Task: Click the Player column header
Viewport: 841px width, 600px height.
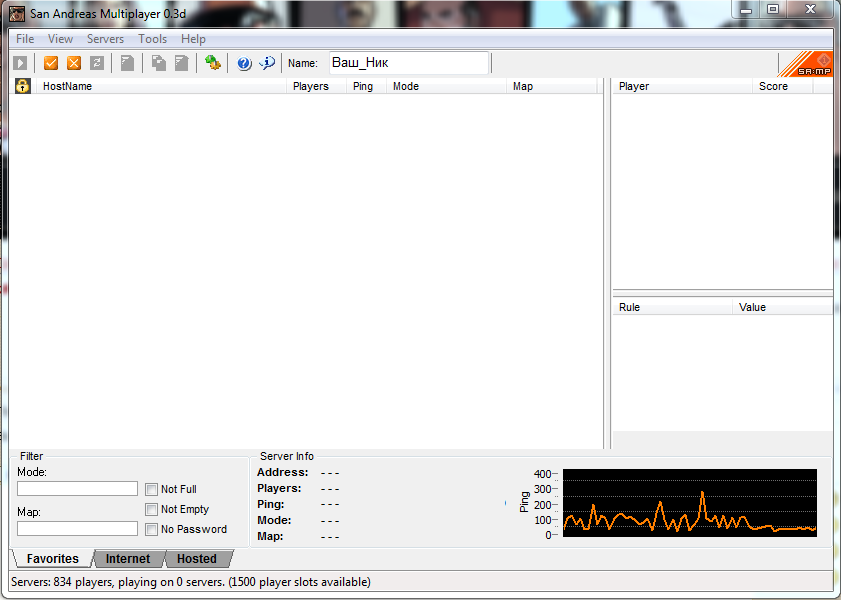Action: point(682,86)
